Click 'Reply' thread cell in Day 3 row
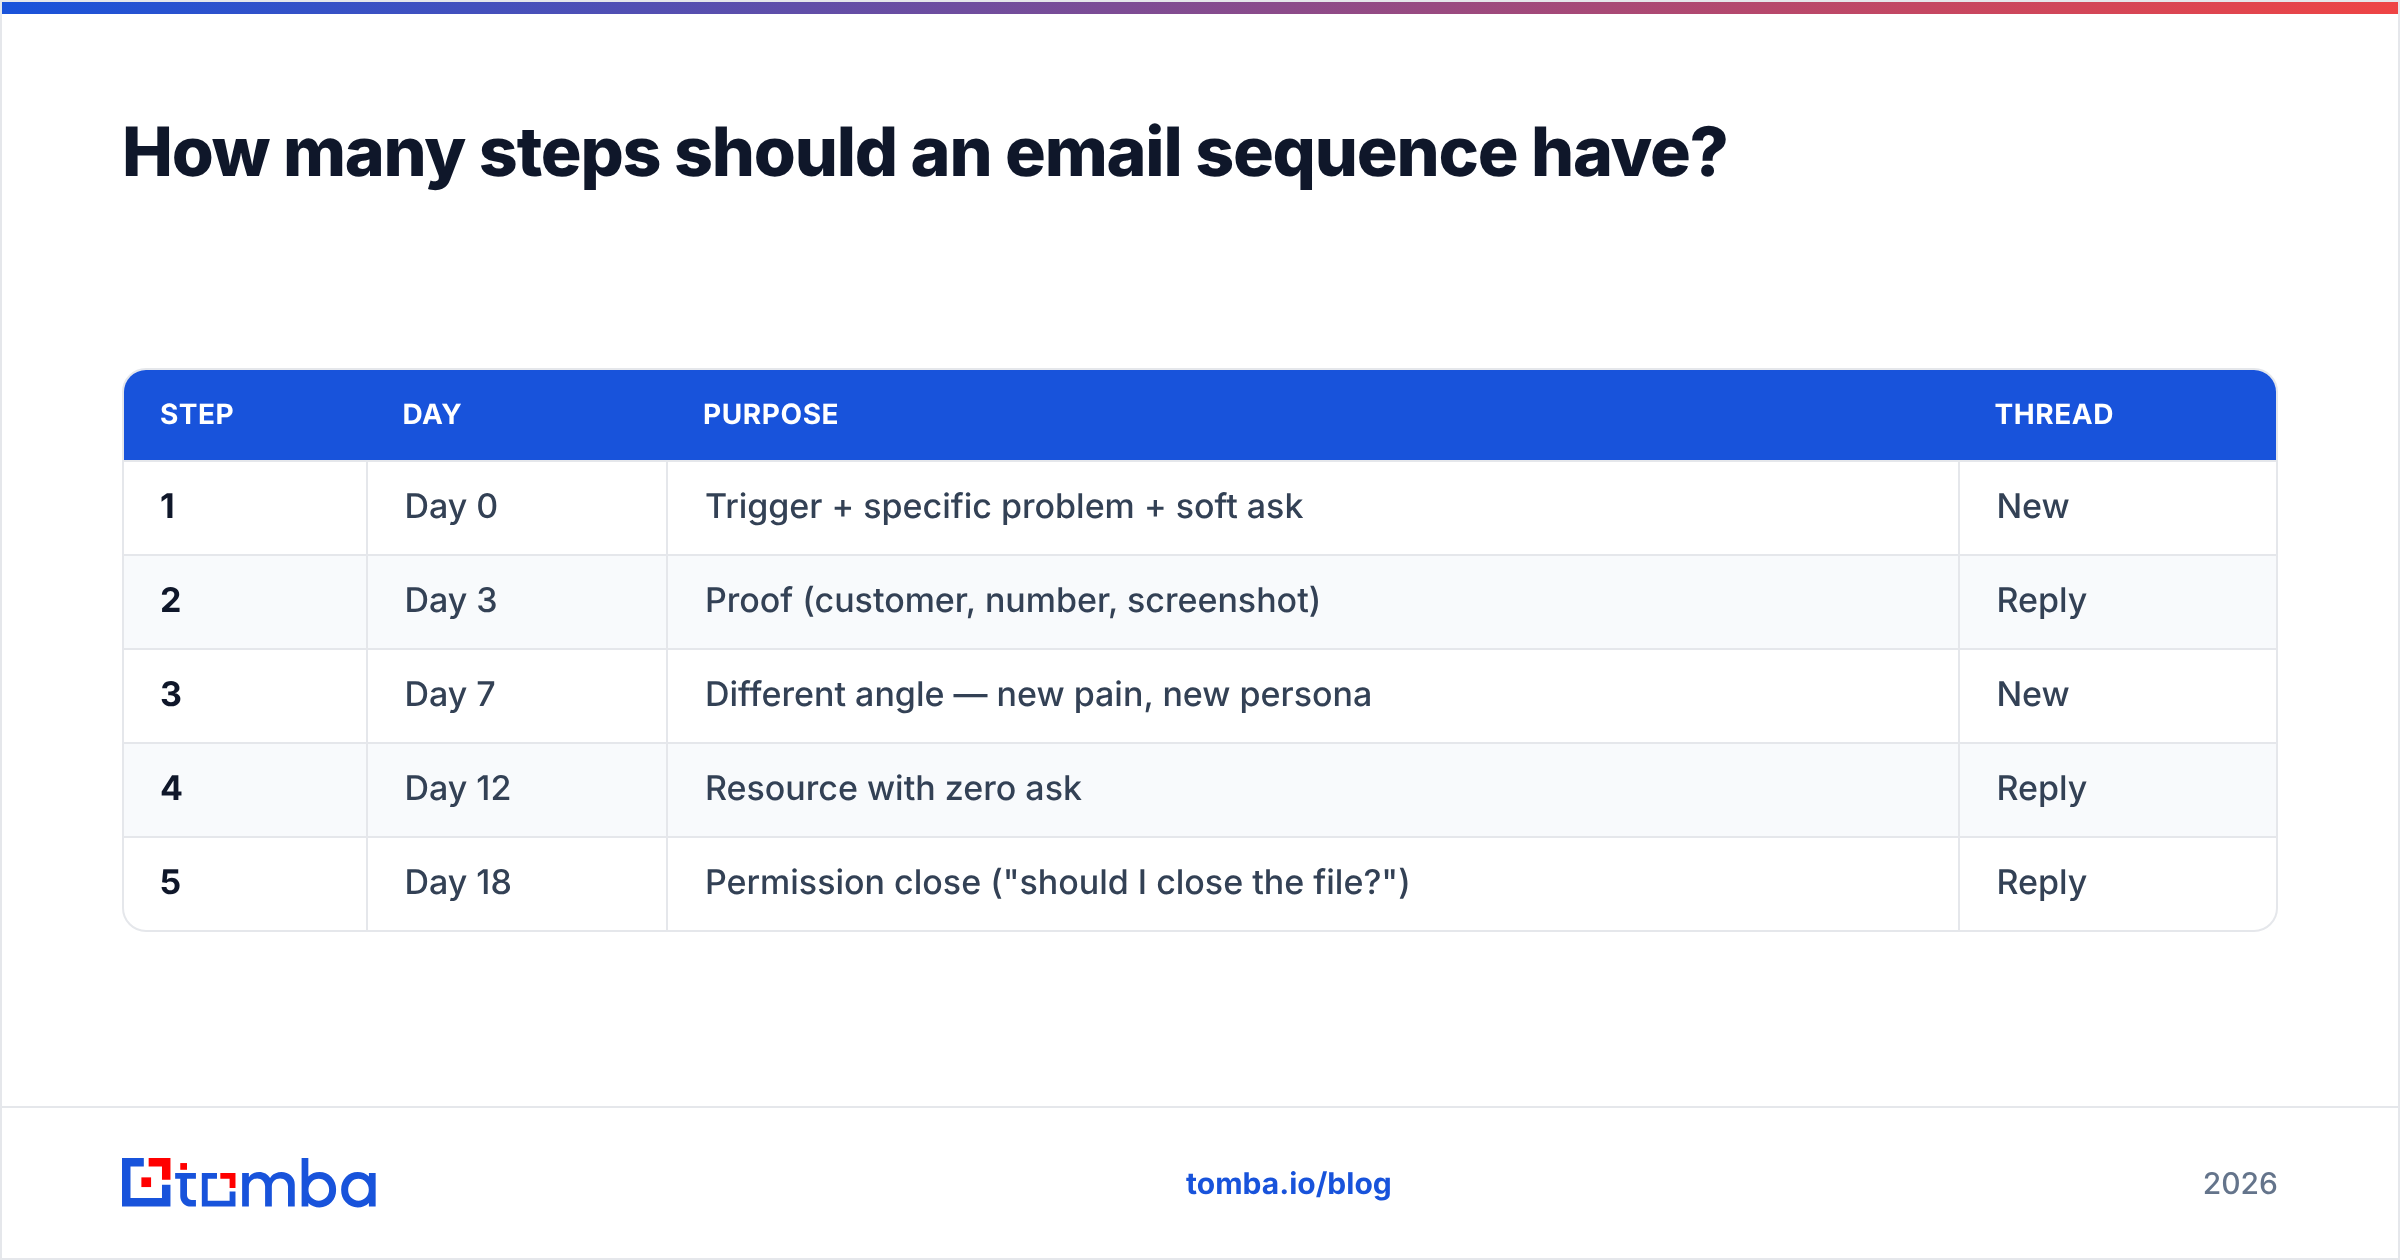The width and height of the screenshot is (2400, 1260). [2118, 601]
